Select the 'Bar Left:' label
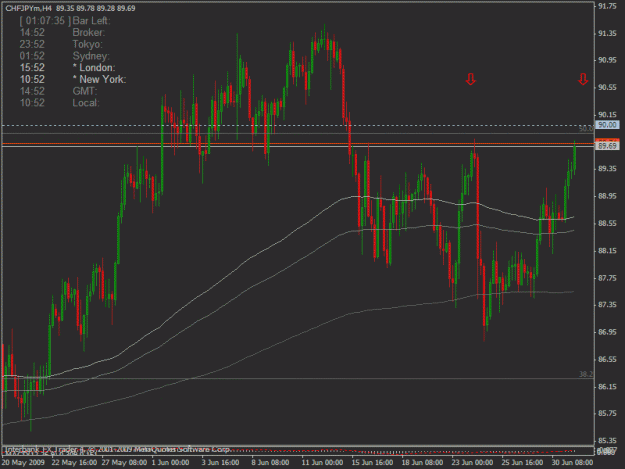 click(x=91, y=21)
